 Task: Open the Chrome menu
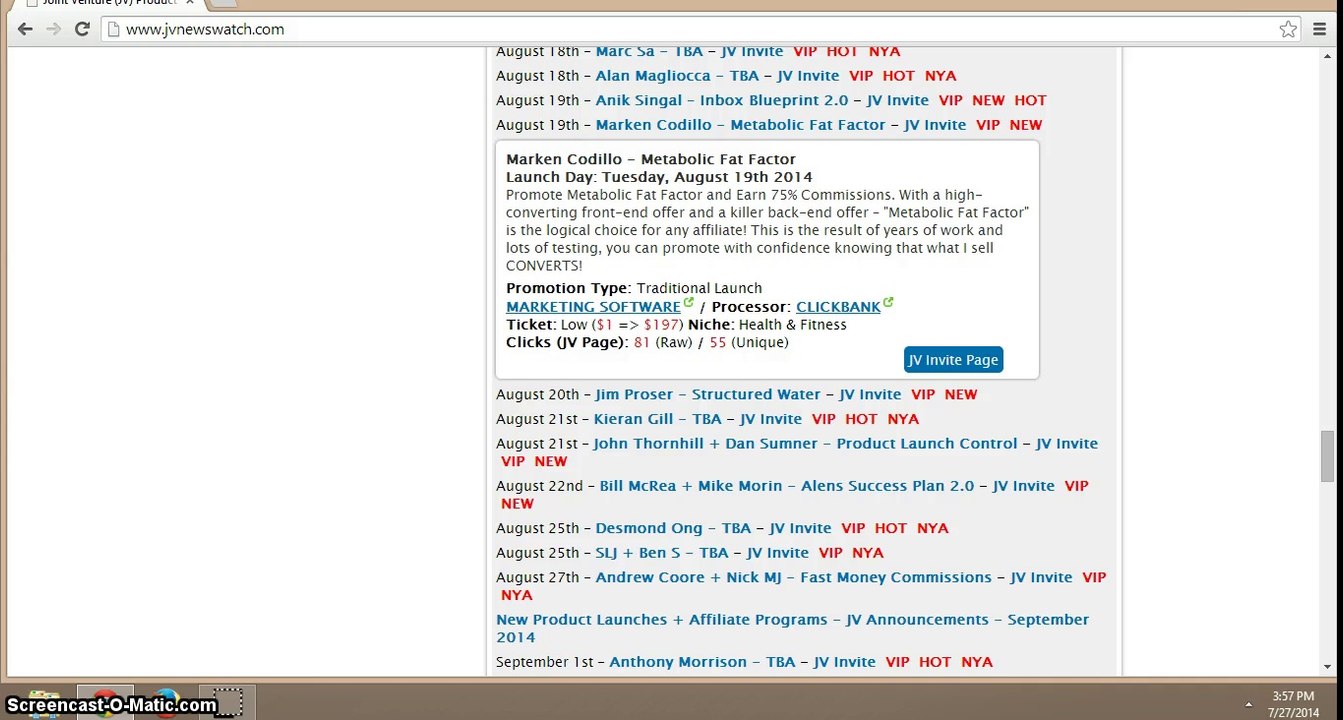pos(1321,29)
